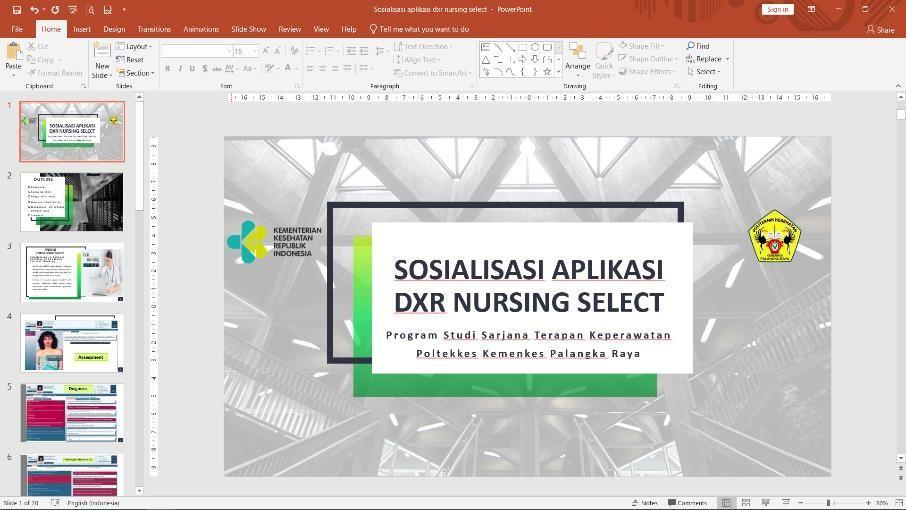Viewport: 906px width, 510px height.
Task: Click the New Slide icon
Action: pyautogui.click(x=102, y=51)
